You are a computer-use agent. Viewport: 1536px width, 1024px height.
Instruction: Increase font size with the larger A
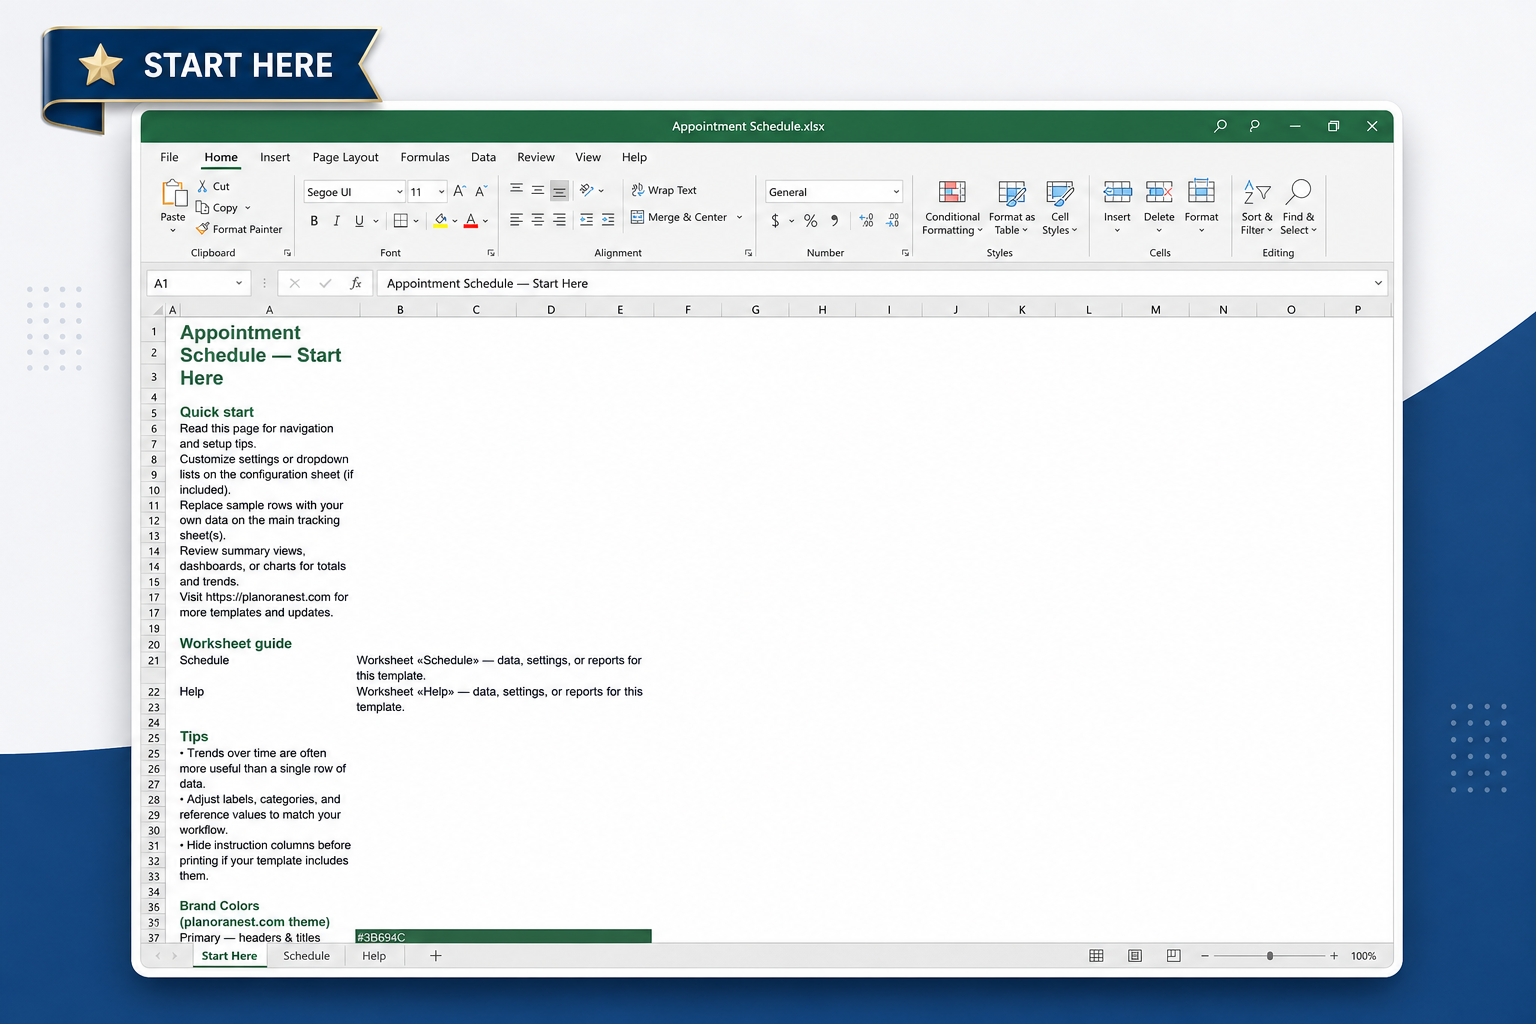coord(459,191)
